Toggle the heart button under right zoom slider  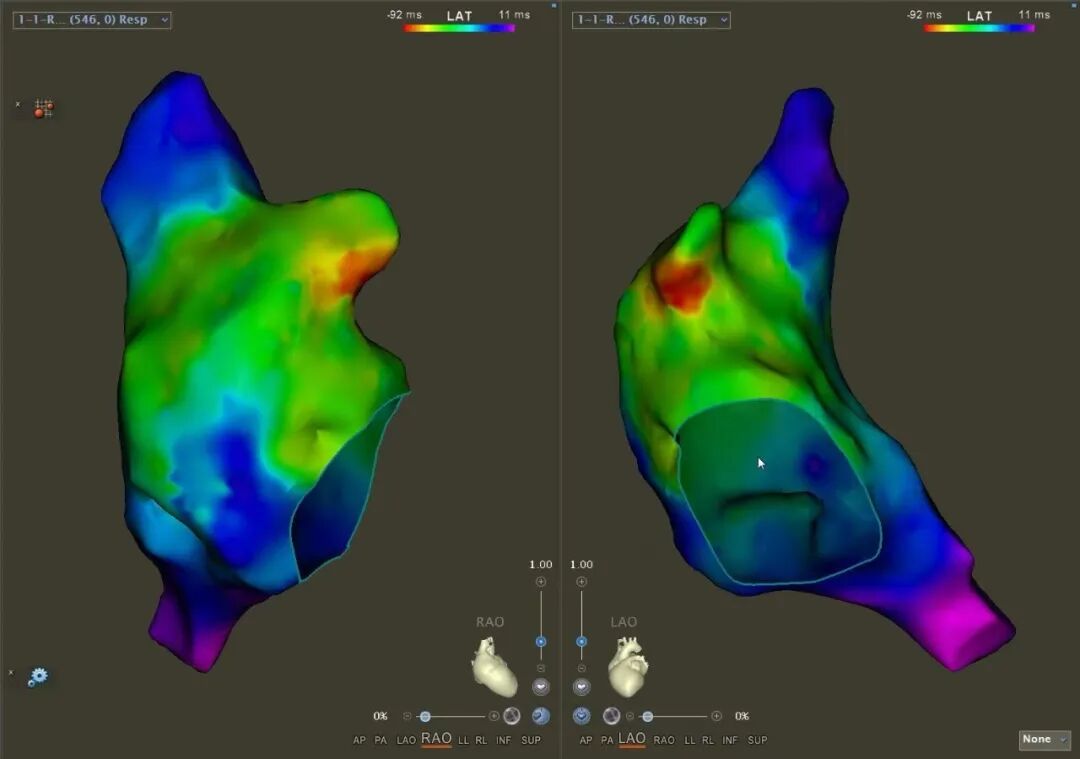point(581,687)
